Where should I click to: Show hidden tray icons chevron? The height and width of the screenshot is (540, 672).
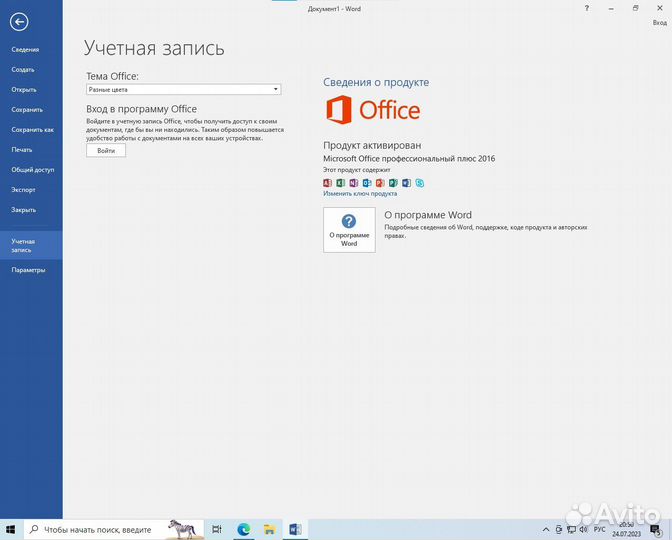point(546,530)
